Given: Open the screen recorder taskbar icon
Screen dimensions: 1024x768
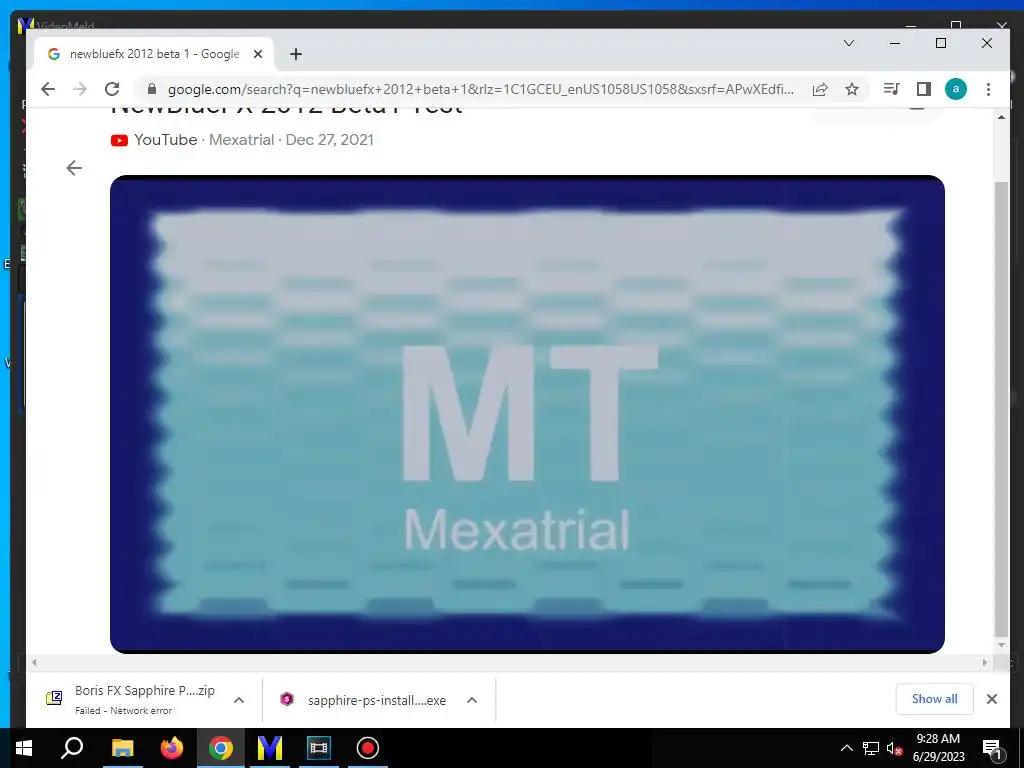Looking at the screenshot, I should coord(368,748).
